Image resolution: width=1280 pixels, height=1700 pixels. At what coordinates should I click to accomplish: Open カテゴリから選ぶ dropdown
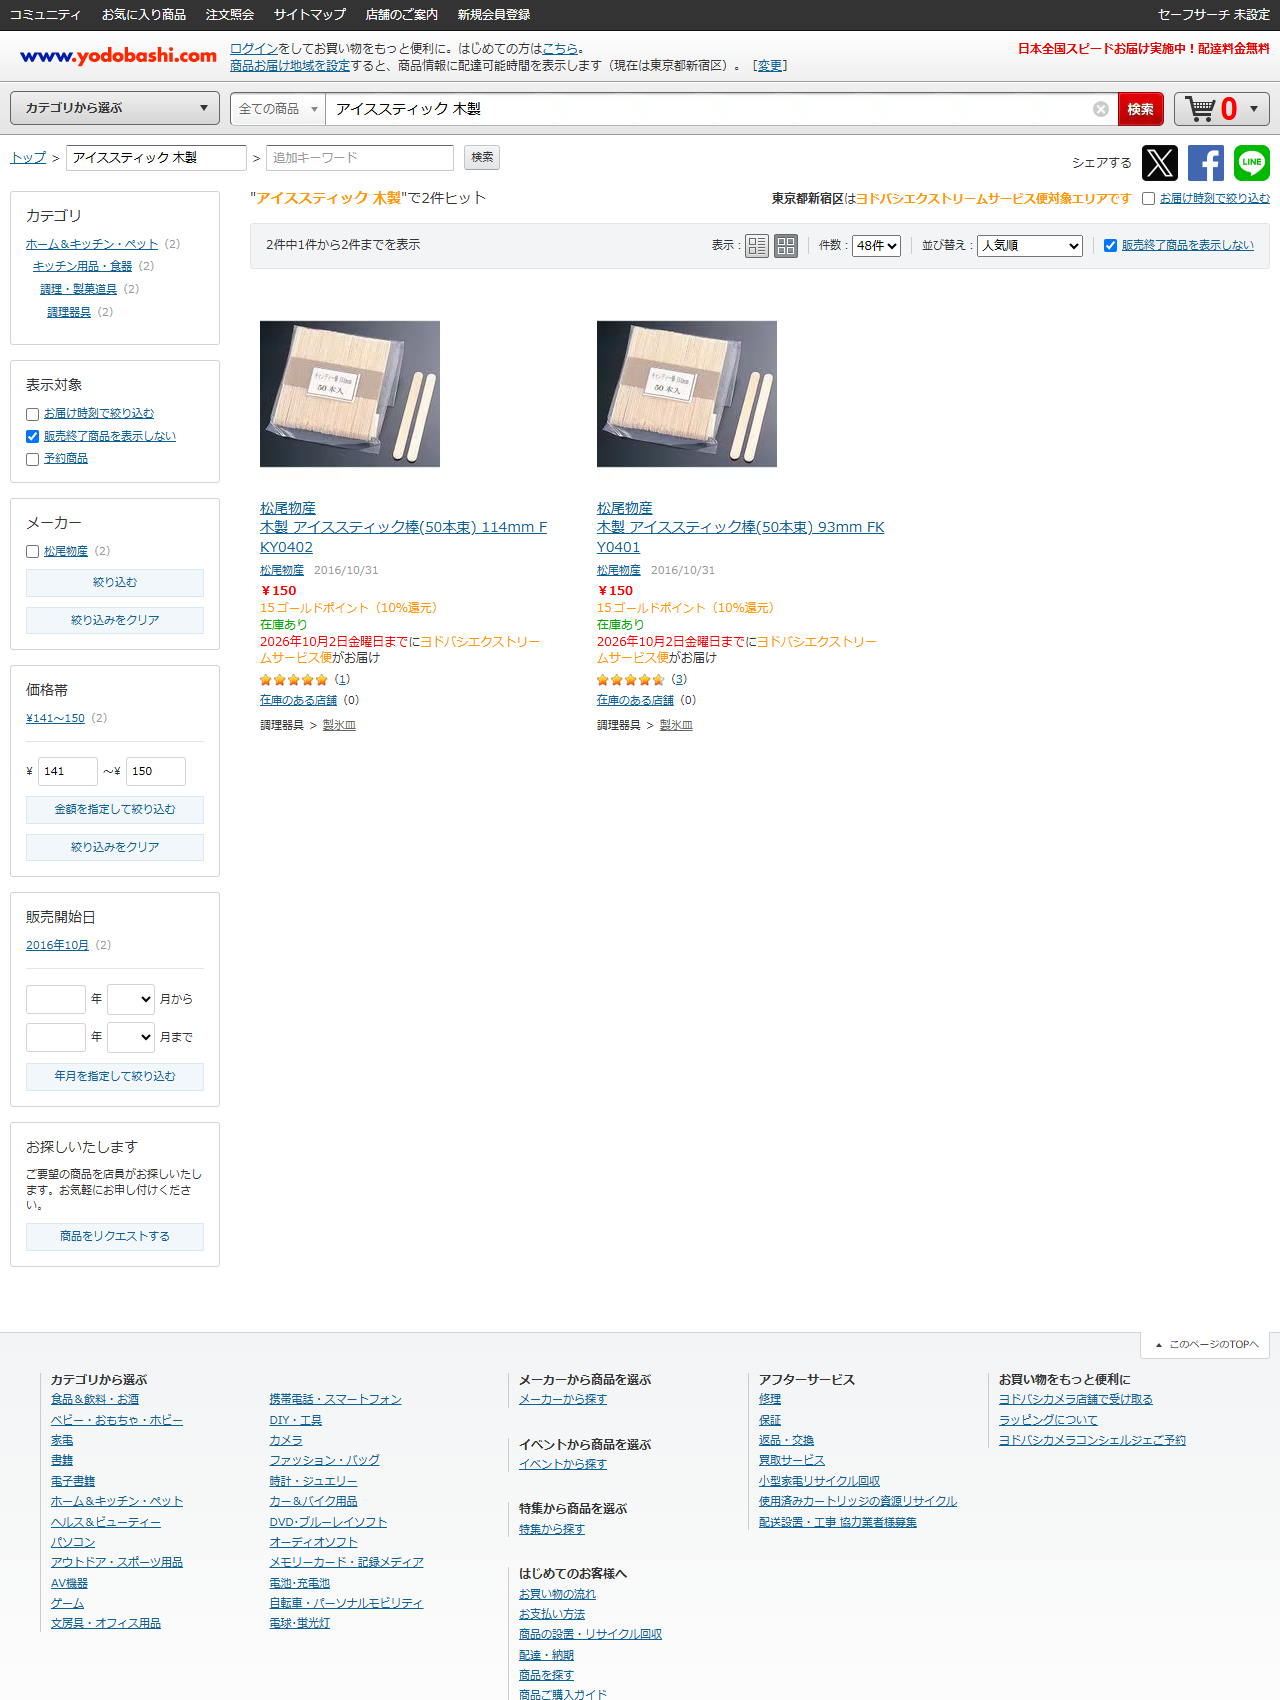tap(115, 108)
